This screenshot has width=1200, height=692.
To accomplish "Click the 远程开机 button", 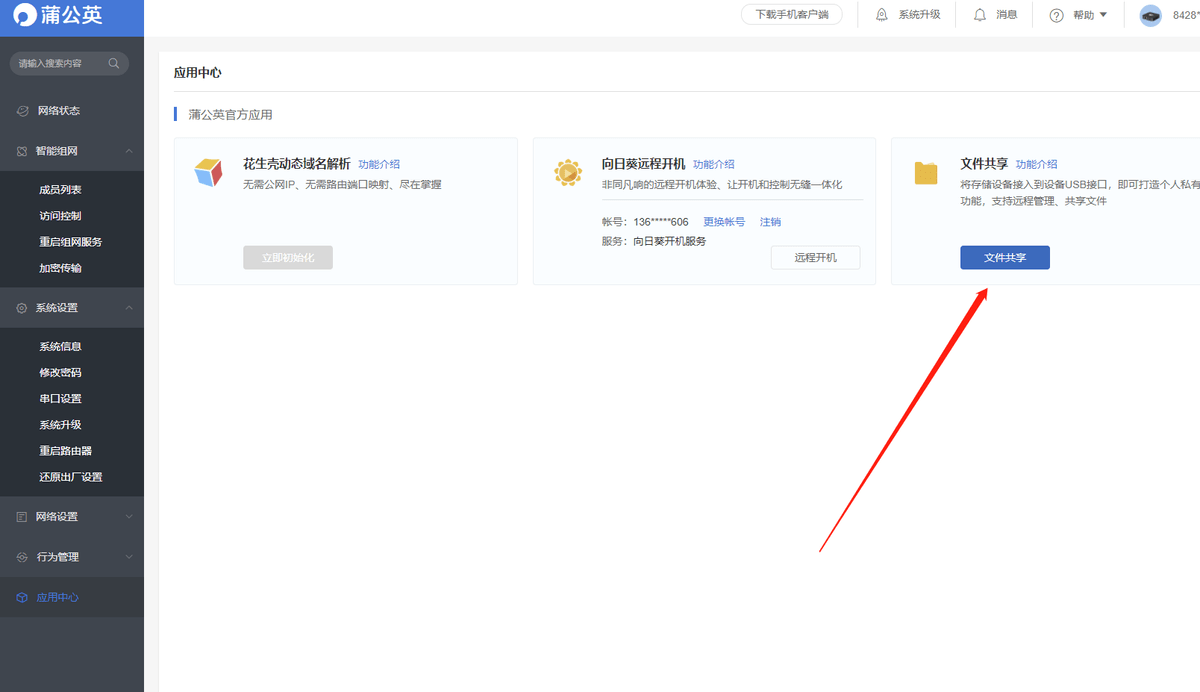I will (x=815, y=257).
